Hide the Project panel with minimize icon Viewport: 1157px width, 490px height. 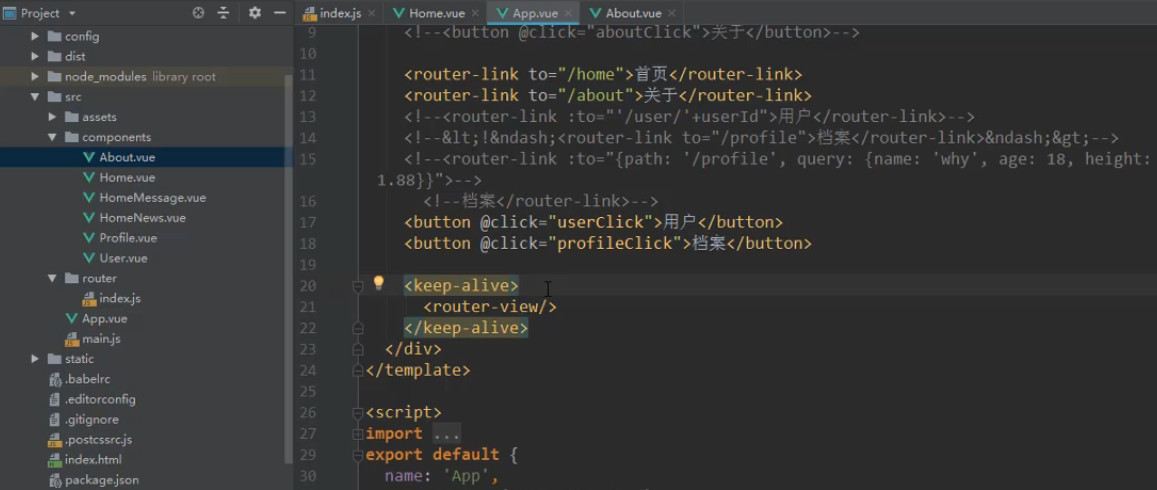pos(280,13)
